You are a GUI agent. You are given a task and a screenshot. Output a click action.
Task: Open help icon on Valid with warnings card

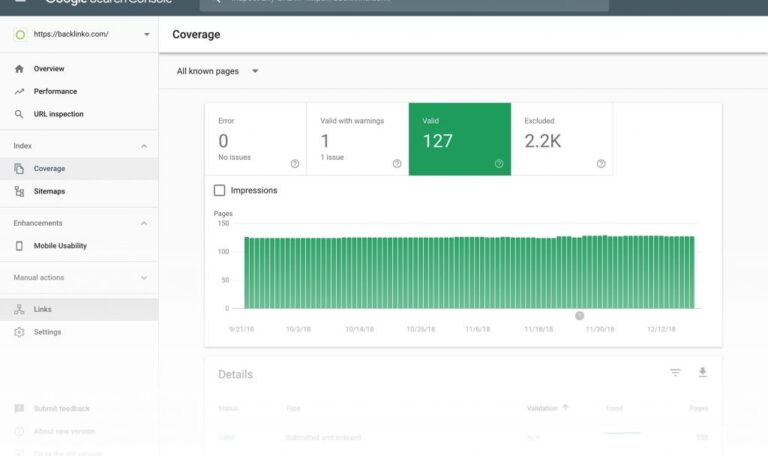click(397, 164)
